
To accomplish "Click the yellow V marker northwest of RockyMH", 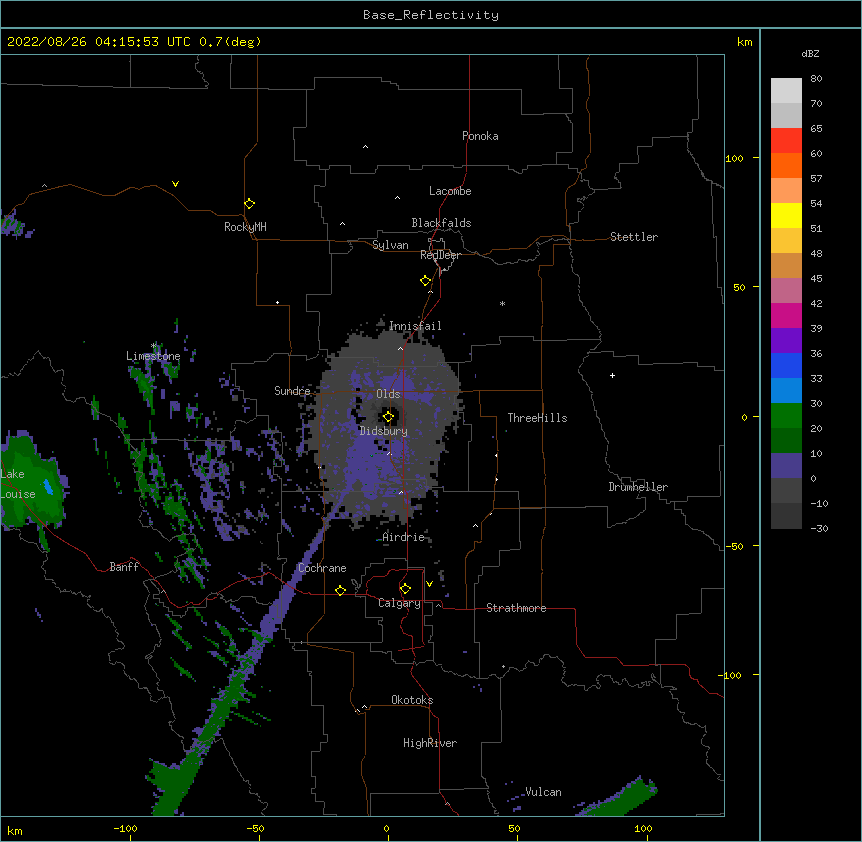I will (175, 184).
